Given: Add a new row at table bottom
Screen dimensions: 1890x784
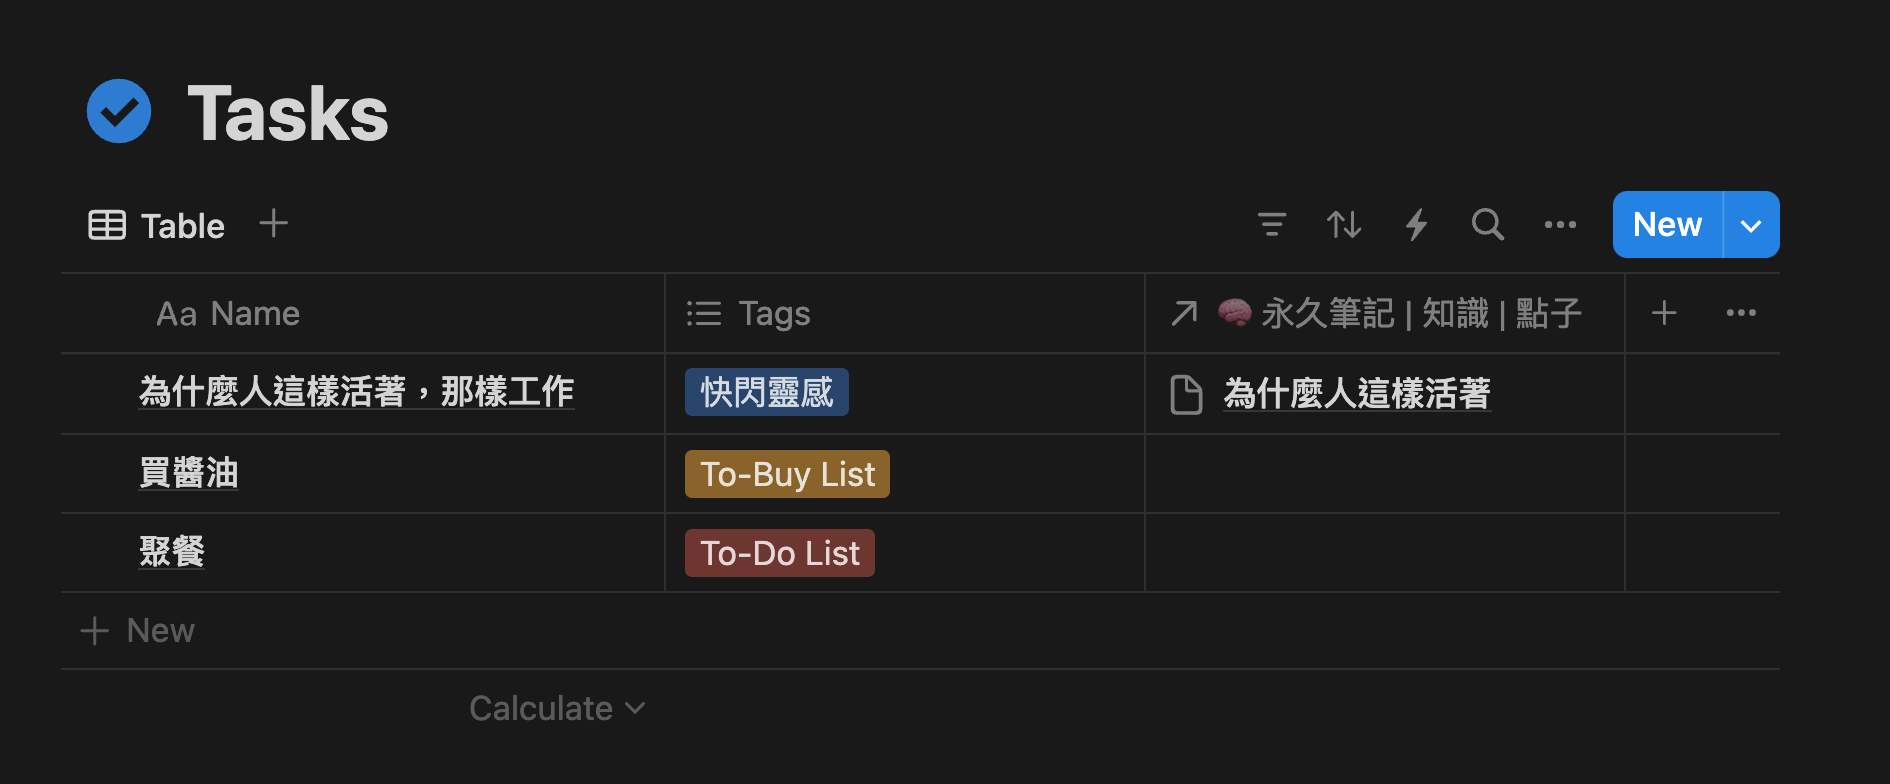Looking at the screenshot, I should tap(138, 631).
